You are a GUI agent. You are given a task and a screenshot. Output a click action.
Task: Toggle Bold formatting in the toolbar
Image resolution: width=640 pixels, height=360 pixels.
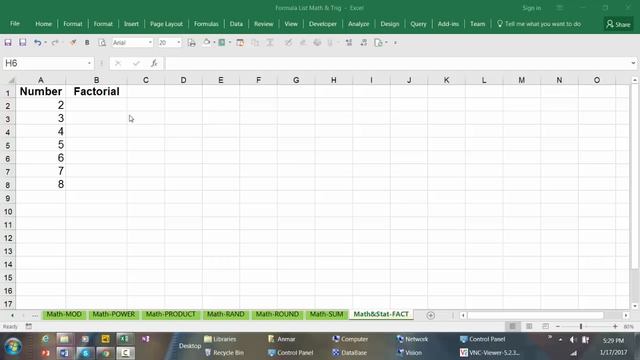tap(87, 42)
